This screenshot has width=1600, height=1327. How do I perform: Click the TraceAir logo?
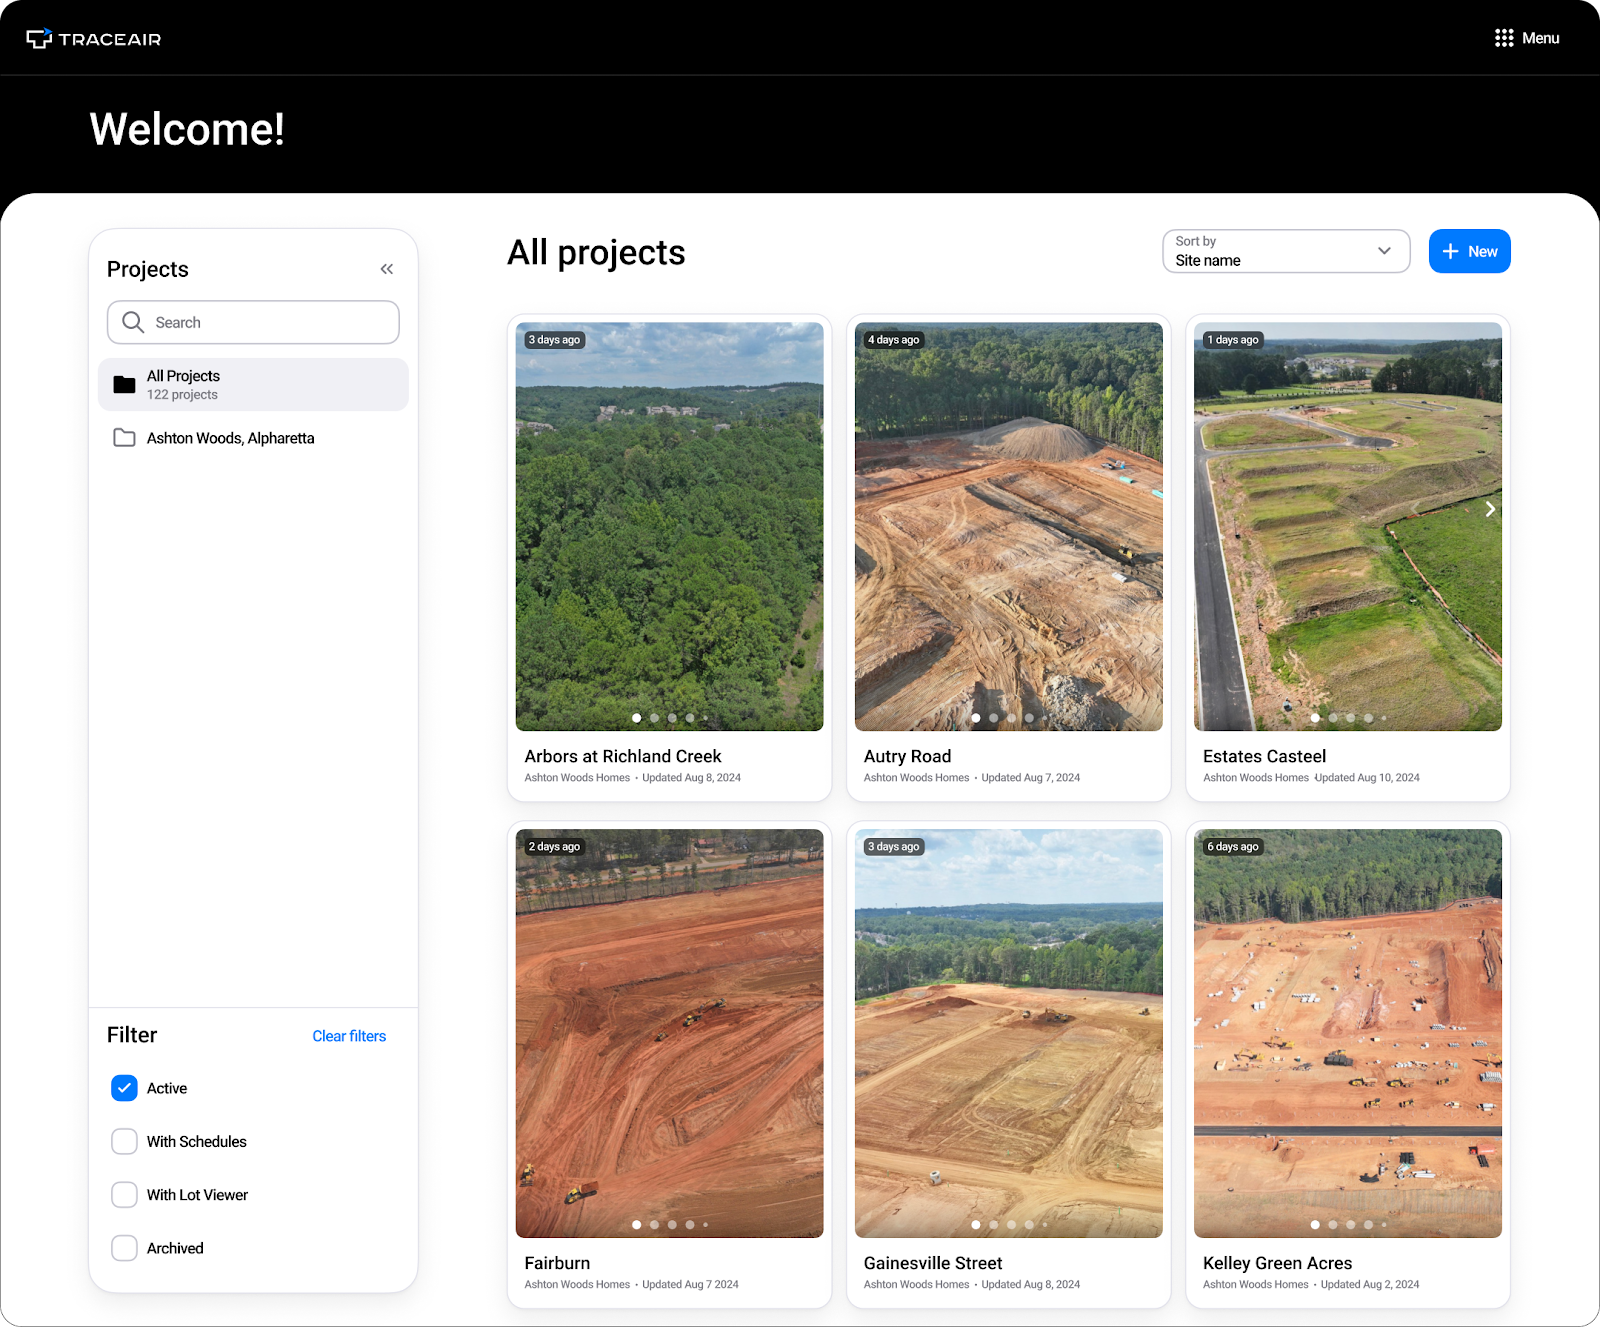tap(93, 38)
